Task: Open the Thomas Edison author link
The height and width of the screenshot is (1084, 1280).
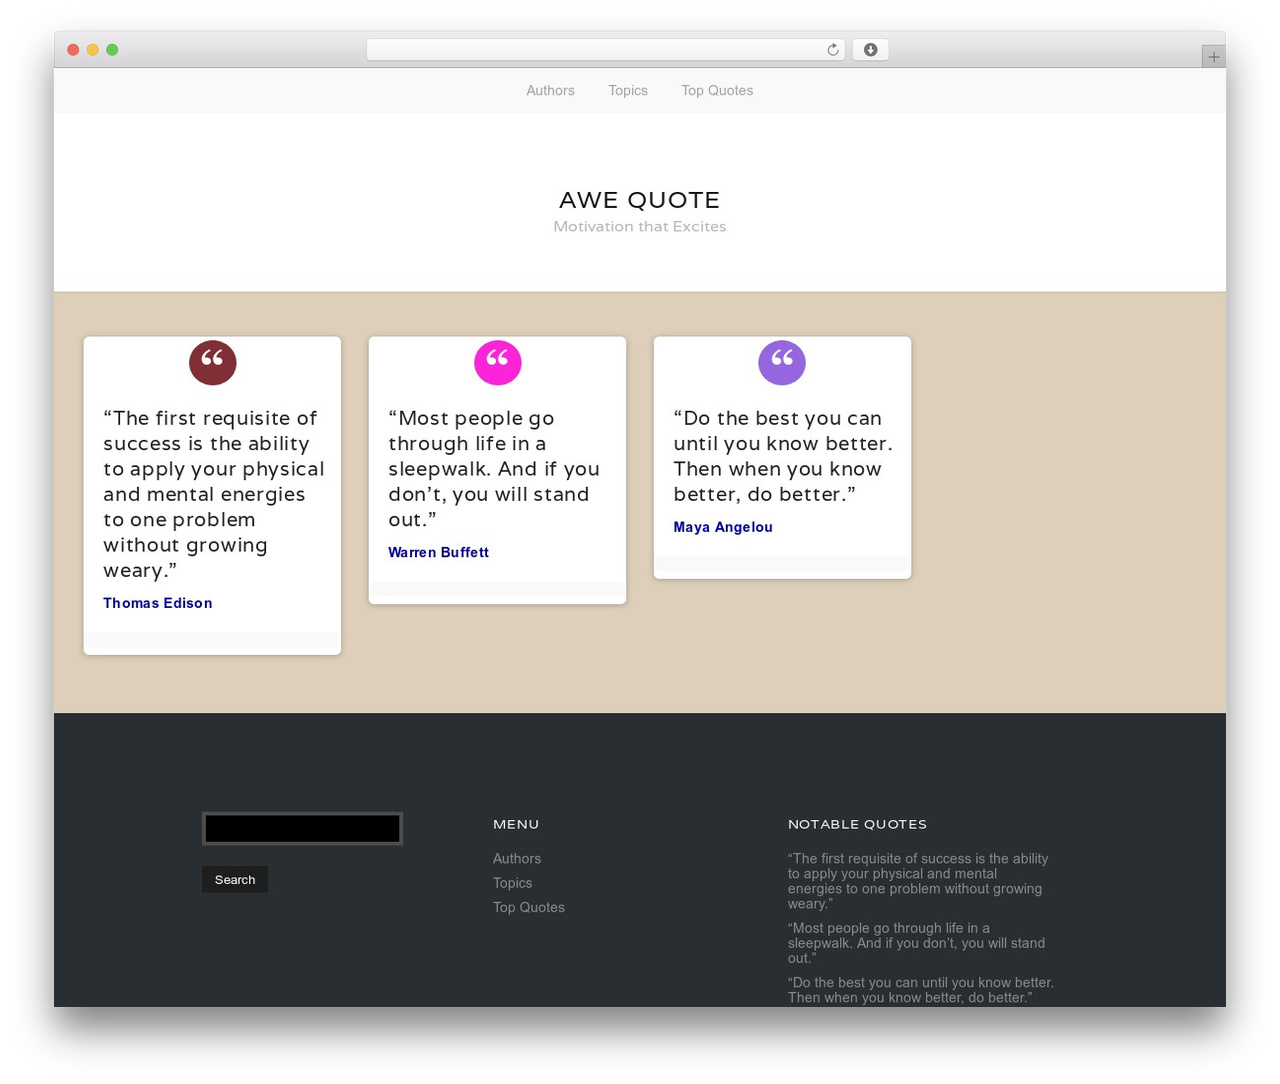Action: pos(158,603)
